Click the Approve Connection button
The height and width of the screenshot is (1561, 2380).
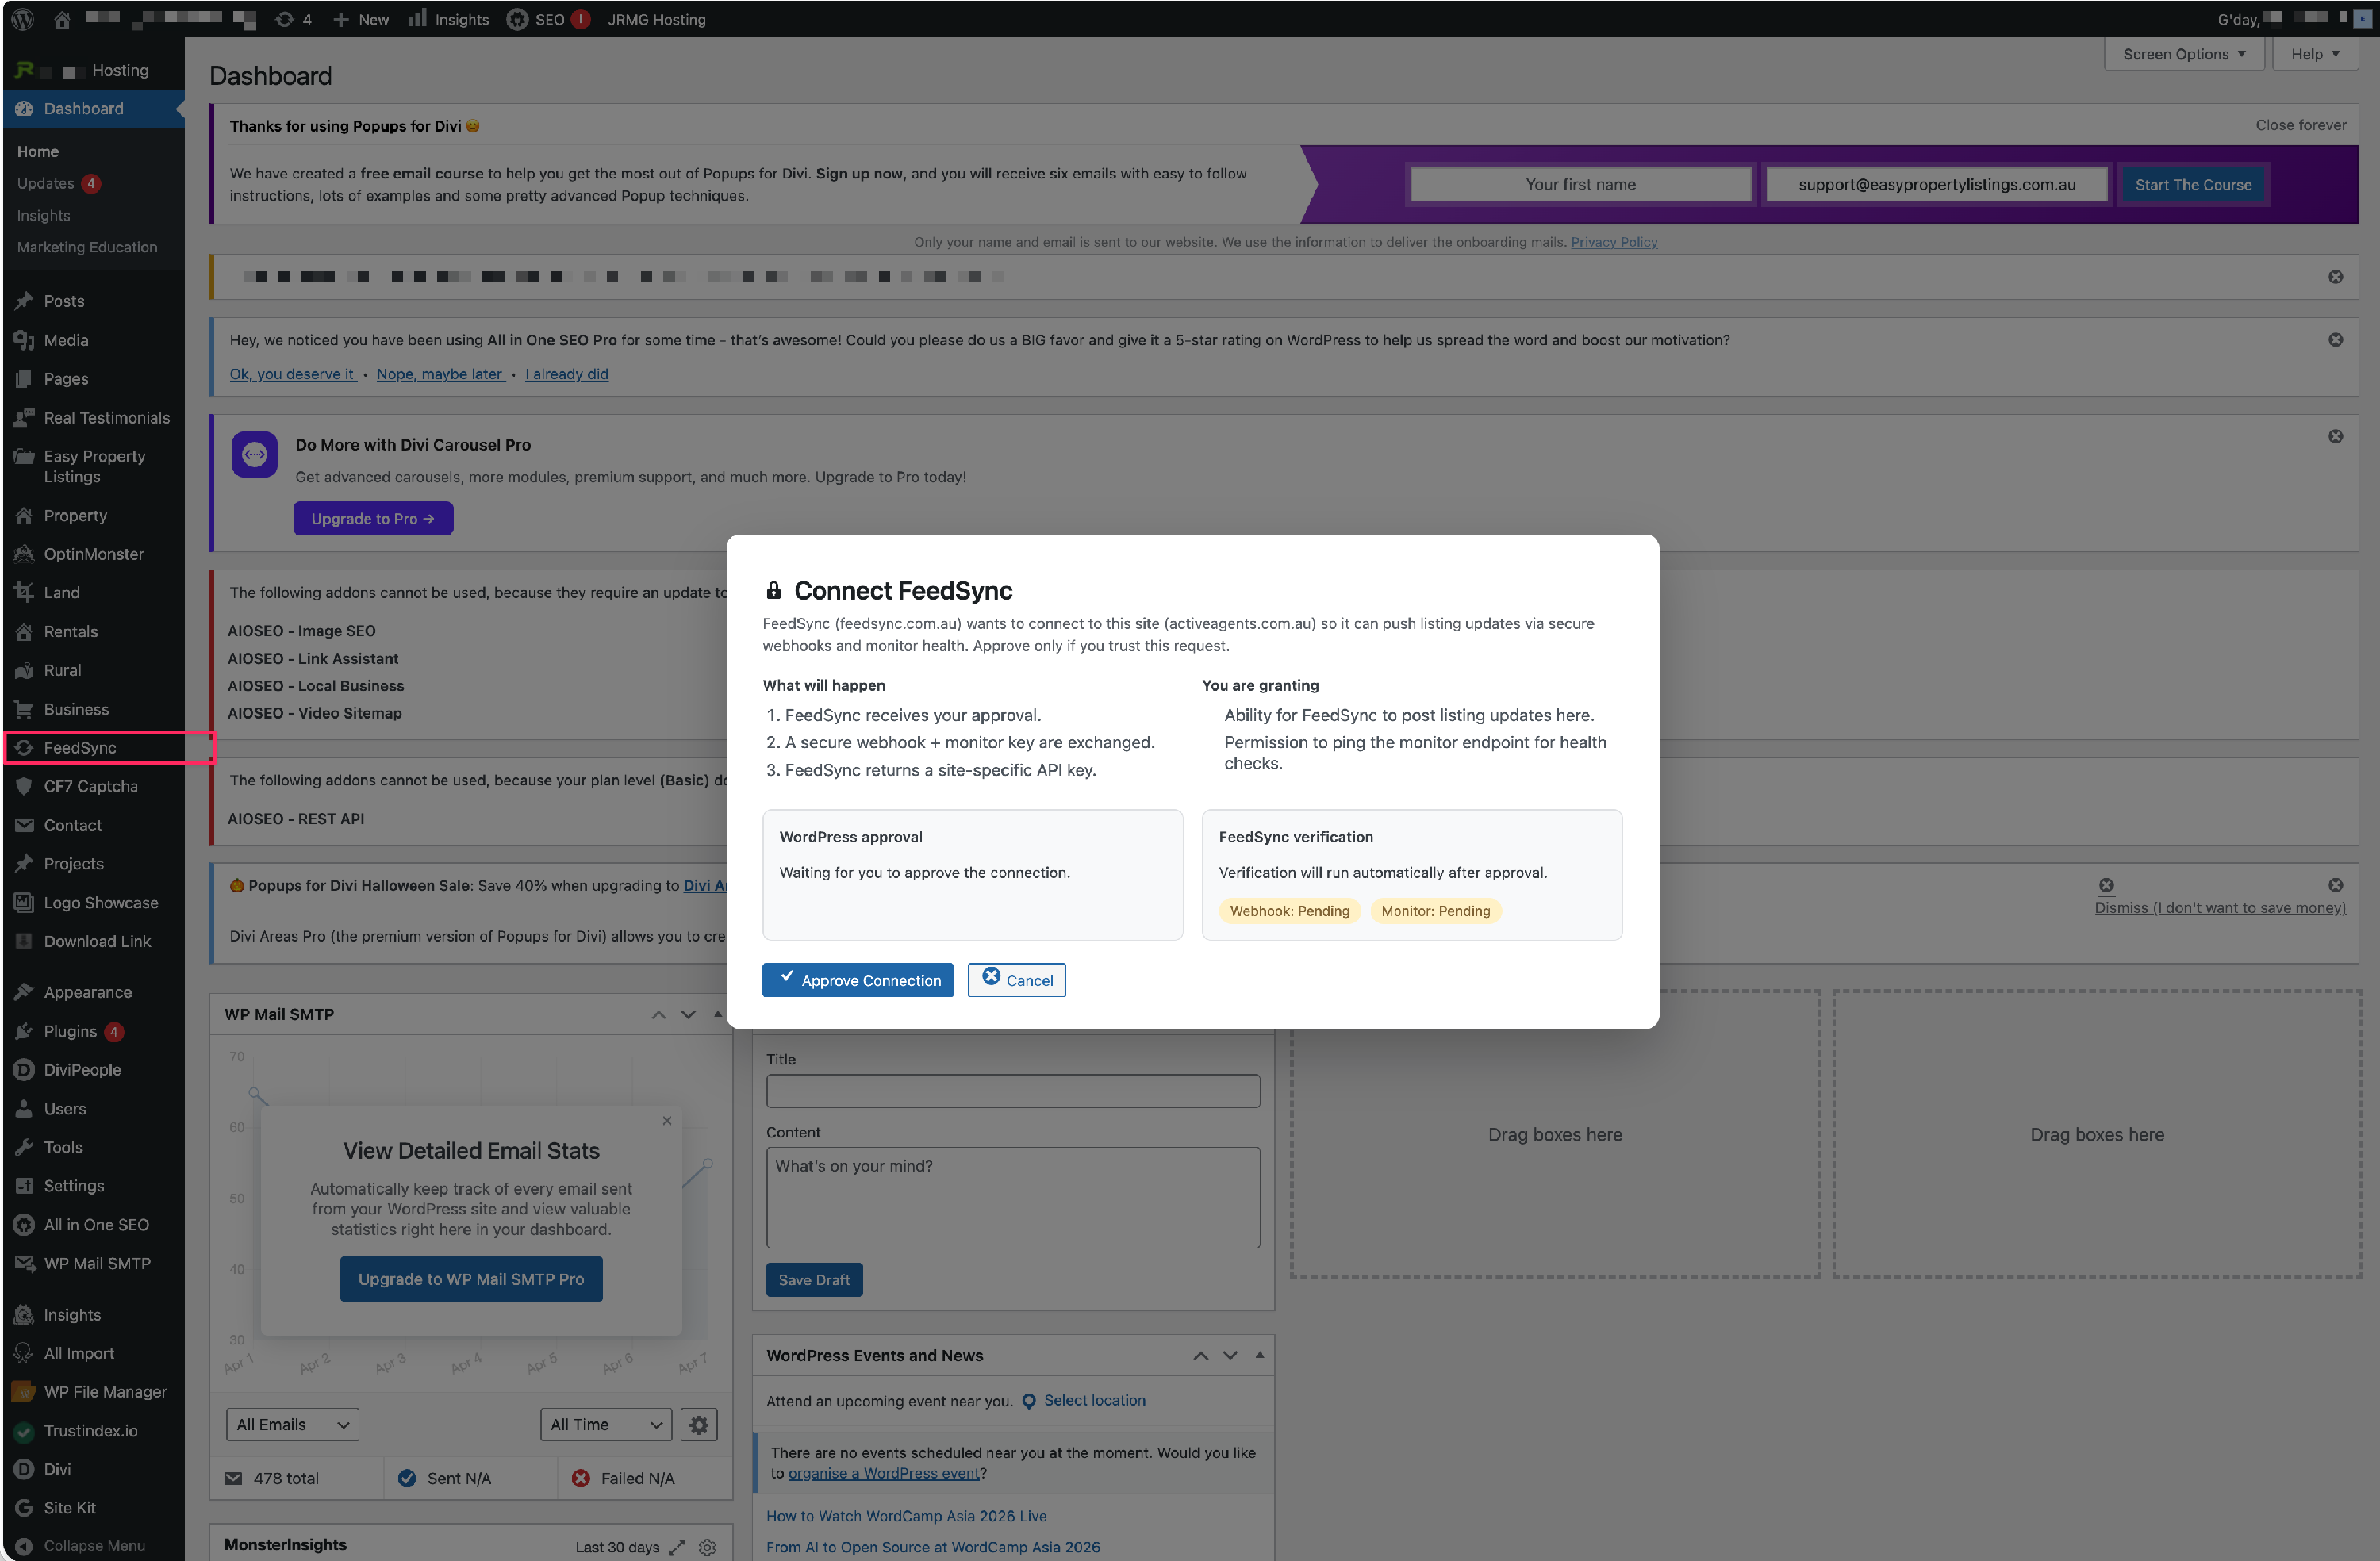coord(857,980)
